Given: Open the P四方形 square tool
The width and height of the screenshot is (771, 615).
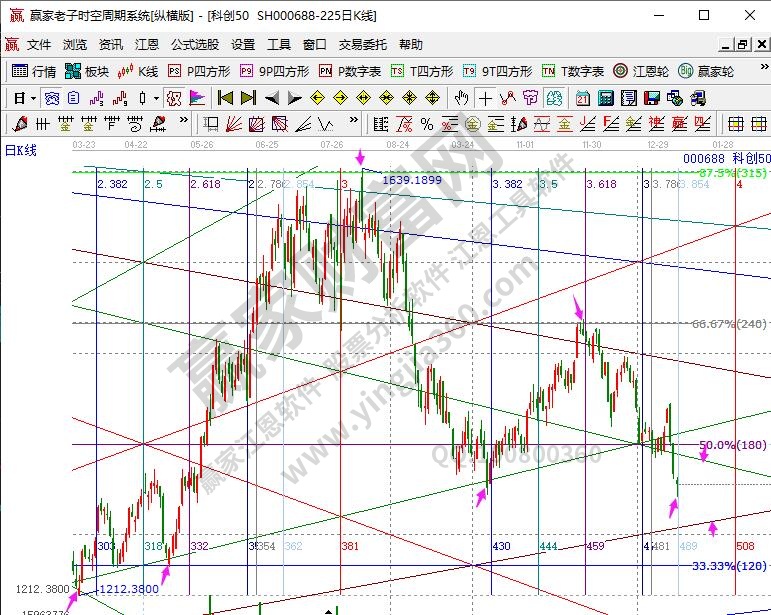Looking at the screenshot, I should 198,71.
